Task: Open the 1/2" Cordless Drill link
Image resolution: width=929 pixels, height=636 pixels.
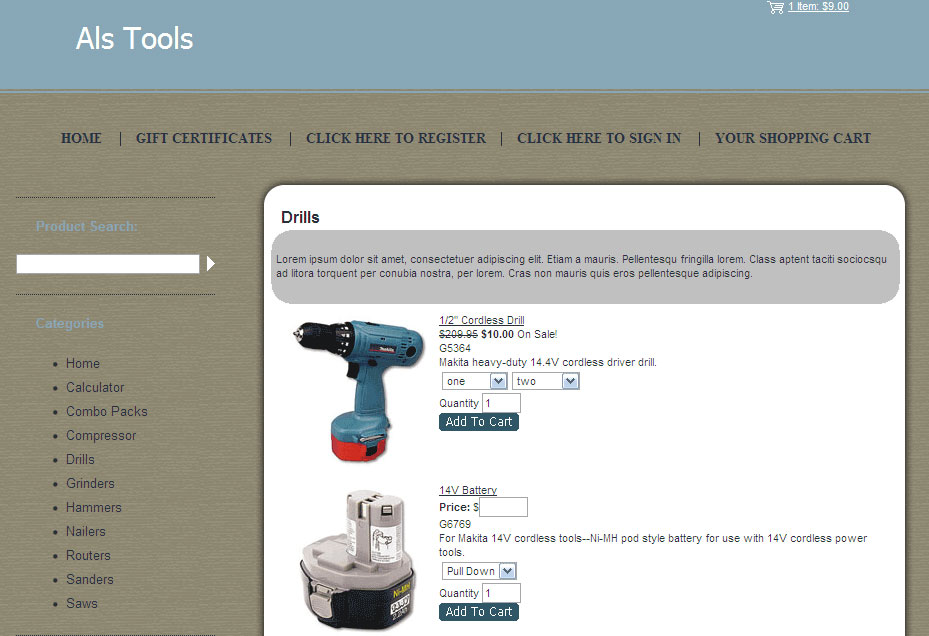Action: 481,321
